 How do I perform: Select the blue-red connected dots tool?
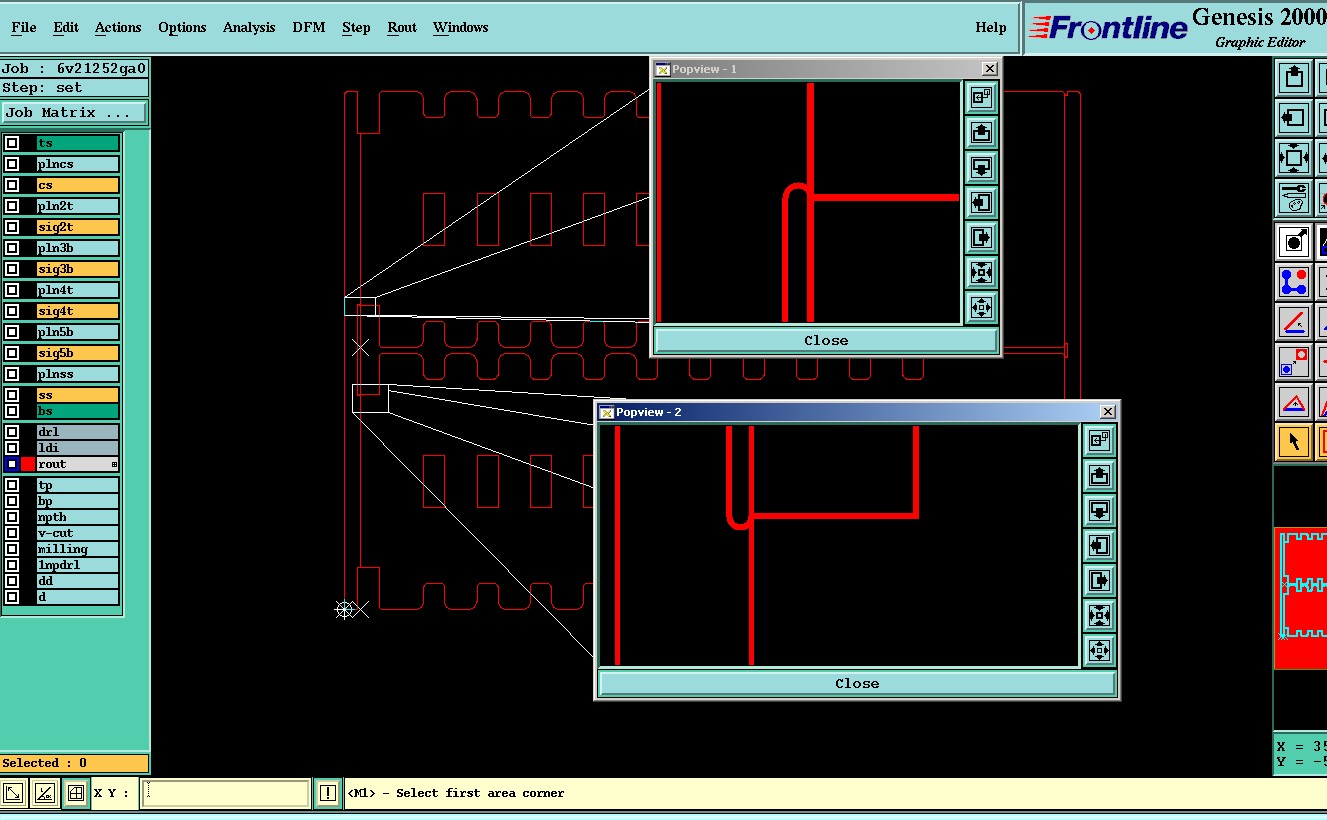1294,281
